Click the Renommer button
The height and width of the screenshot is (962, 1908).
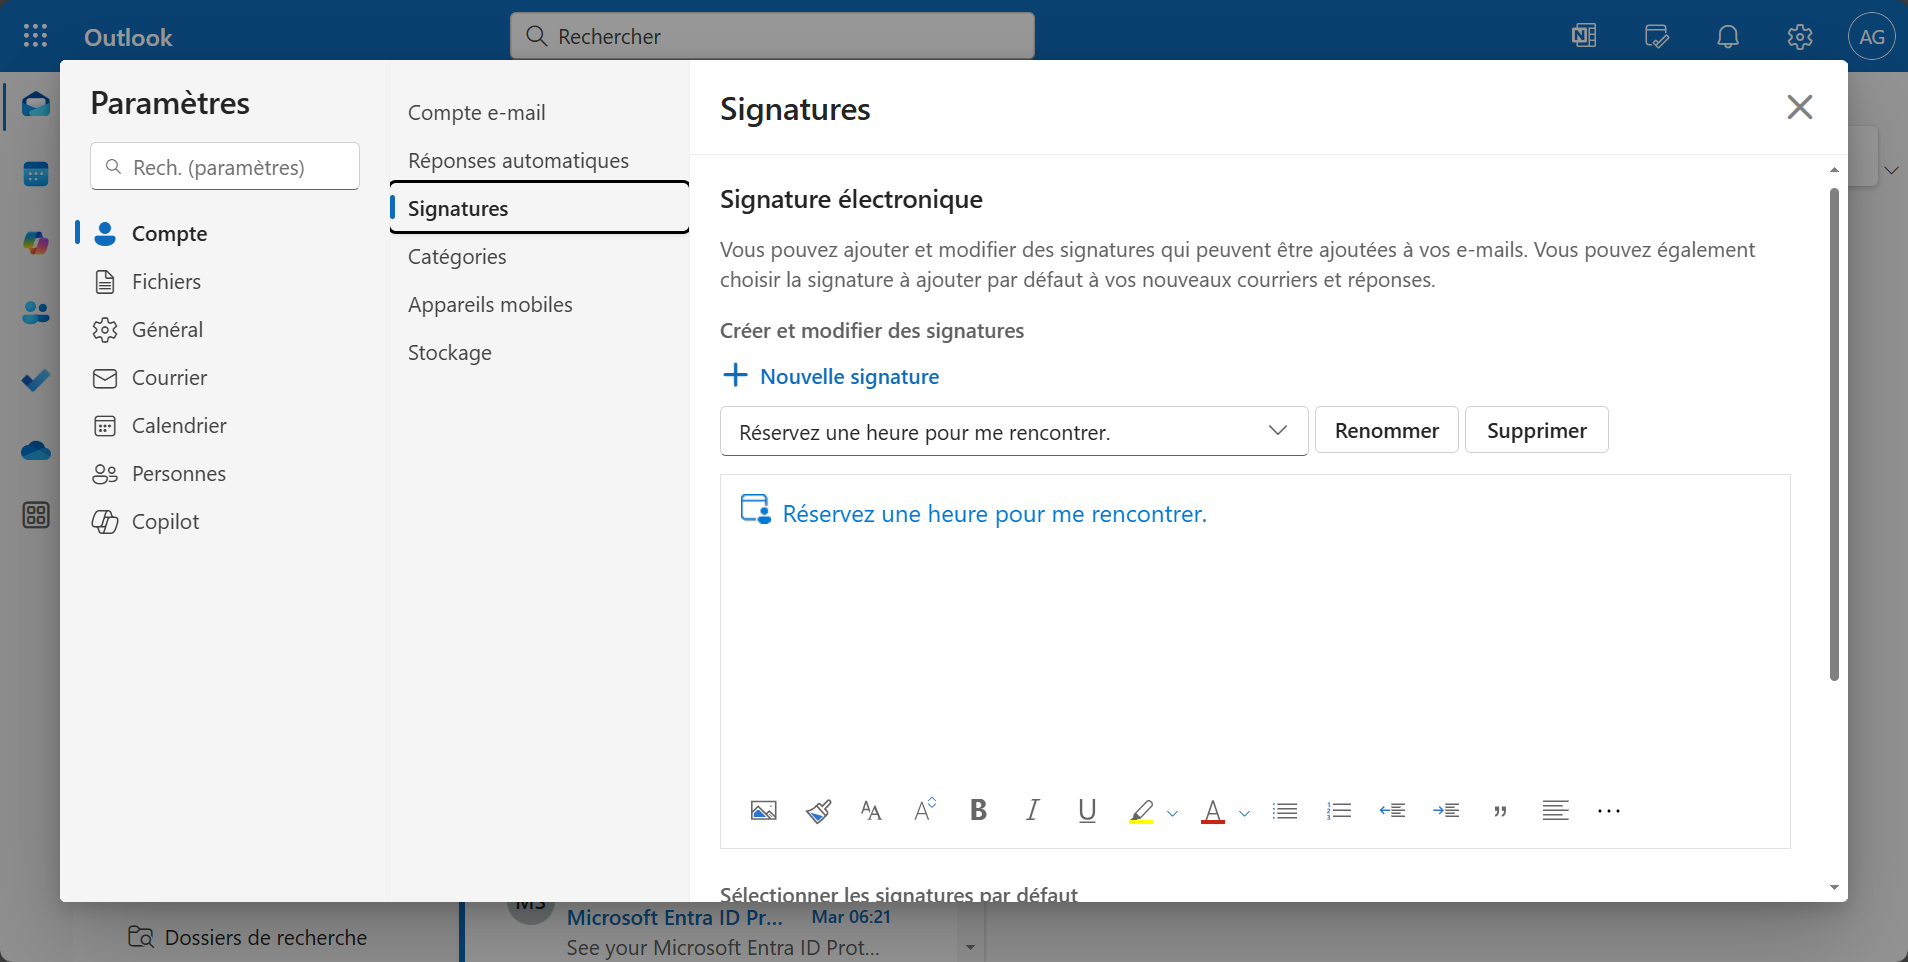[x=1386, y=431]
